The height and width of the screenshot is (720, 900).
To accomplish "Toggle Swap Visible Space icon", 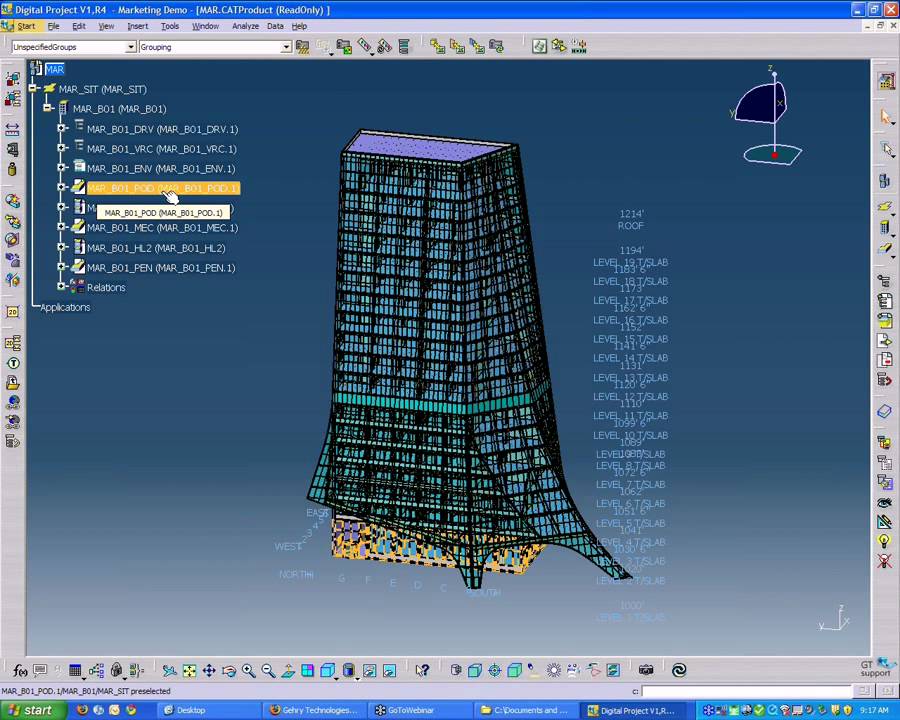I will [x=389, y=670].
